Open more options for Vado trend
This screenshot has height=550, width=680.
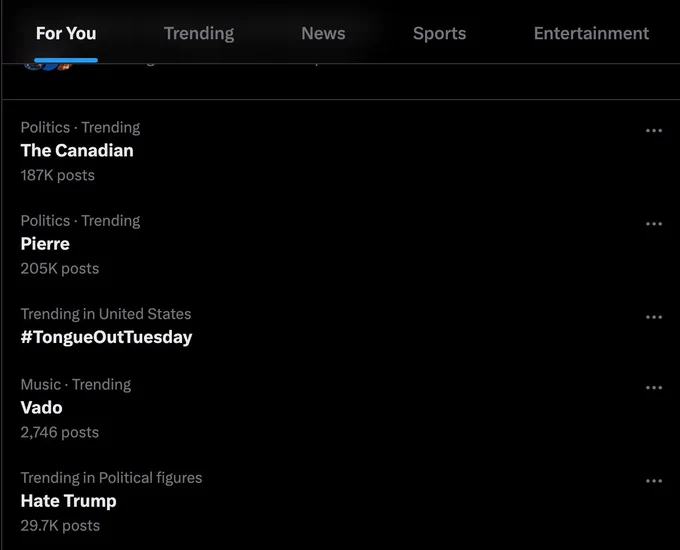point(654,388)
